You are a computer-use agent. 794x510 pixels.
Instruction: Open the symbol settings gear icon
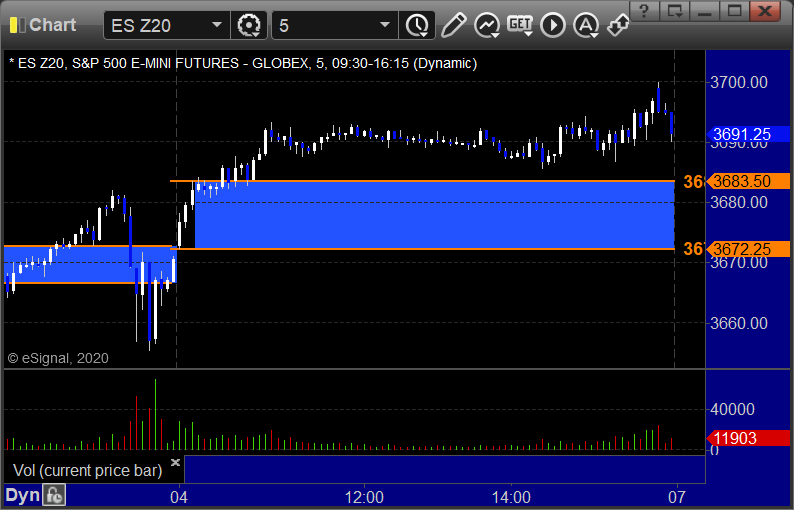tap(249, 25)
